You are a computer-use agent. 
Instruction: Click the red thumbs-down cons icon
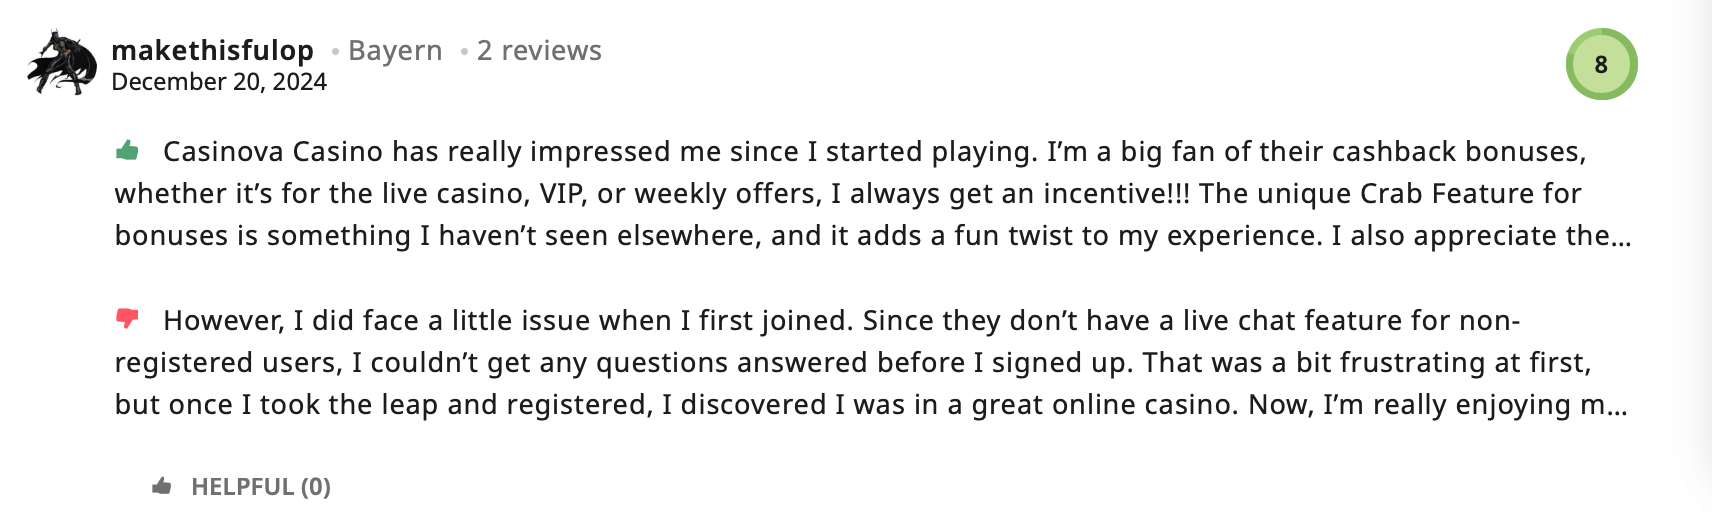127,319
